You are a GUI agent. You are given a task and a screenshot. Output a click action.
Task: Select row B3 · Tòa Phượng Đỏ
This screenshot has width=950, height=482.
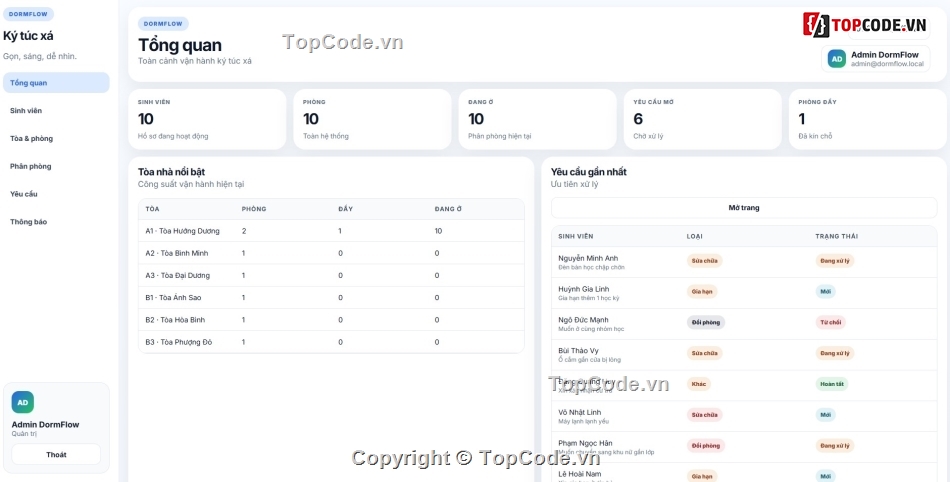pos(331,342)
